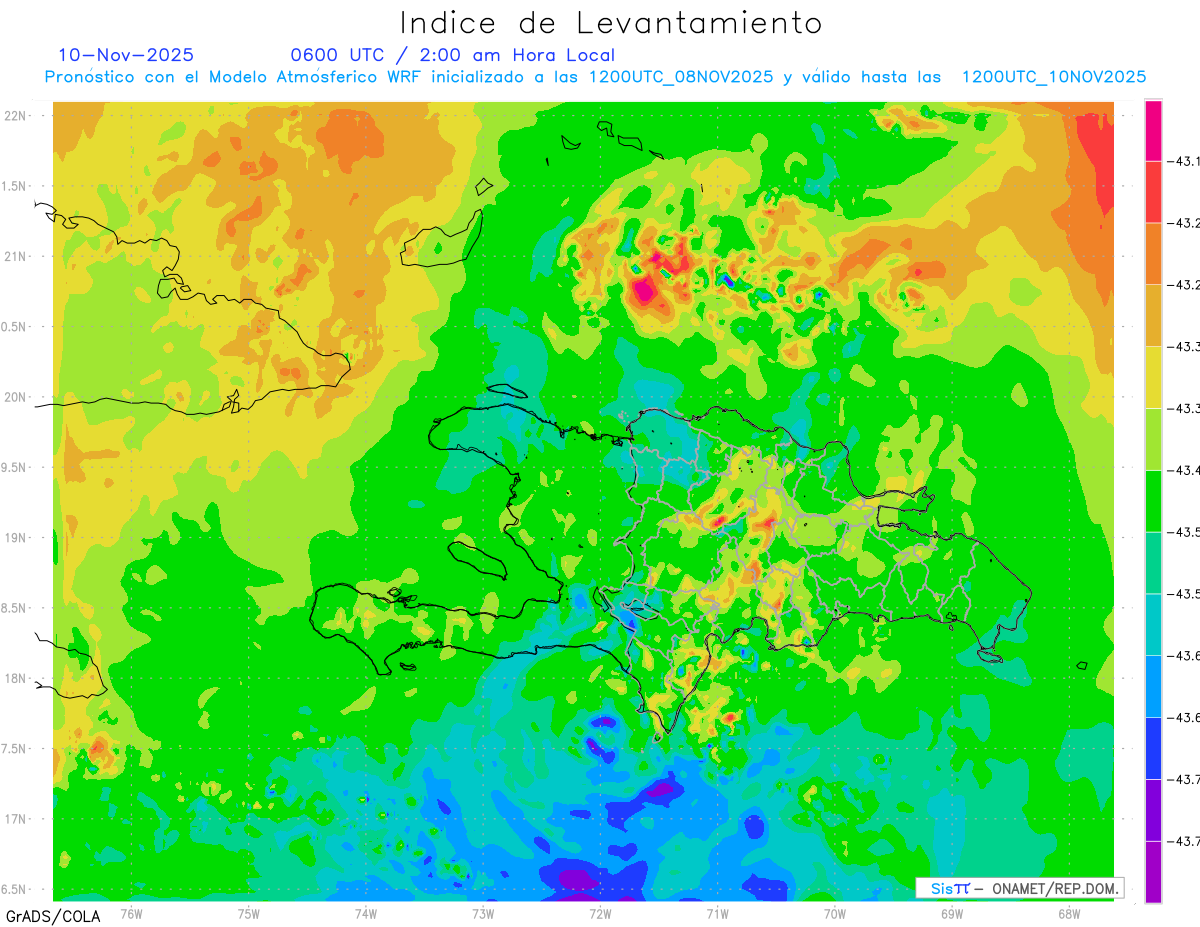Click the dark blue swatch in the color scale

point(1153,748)
